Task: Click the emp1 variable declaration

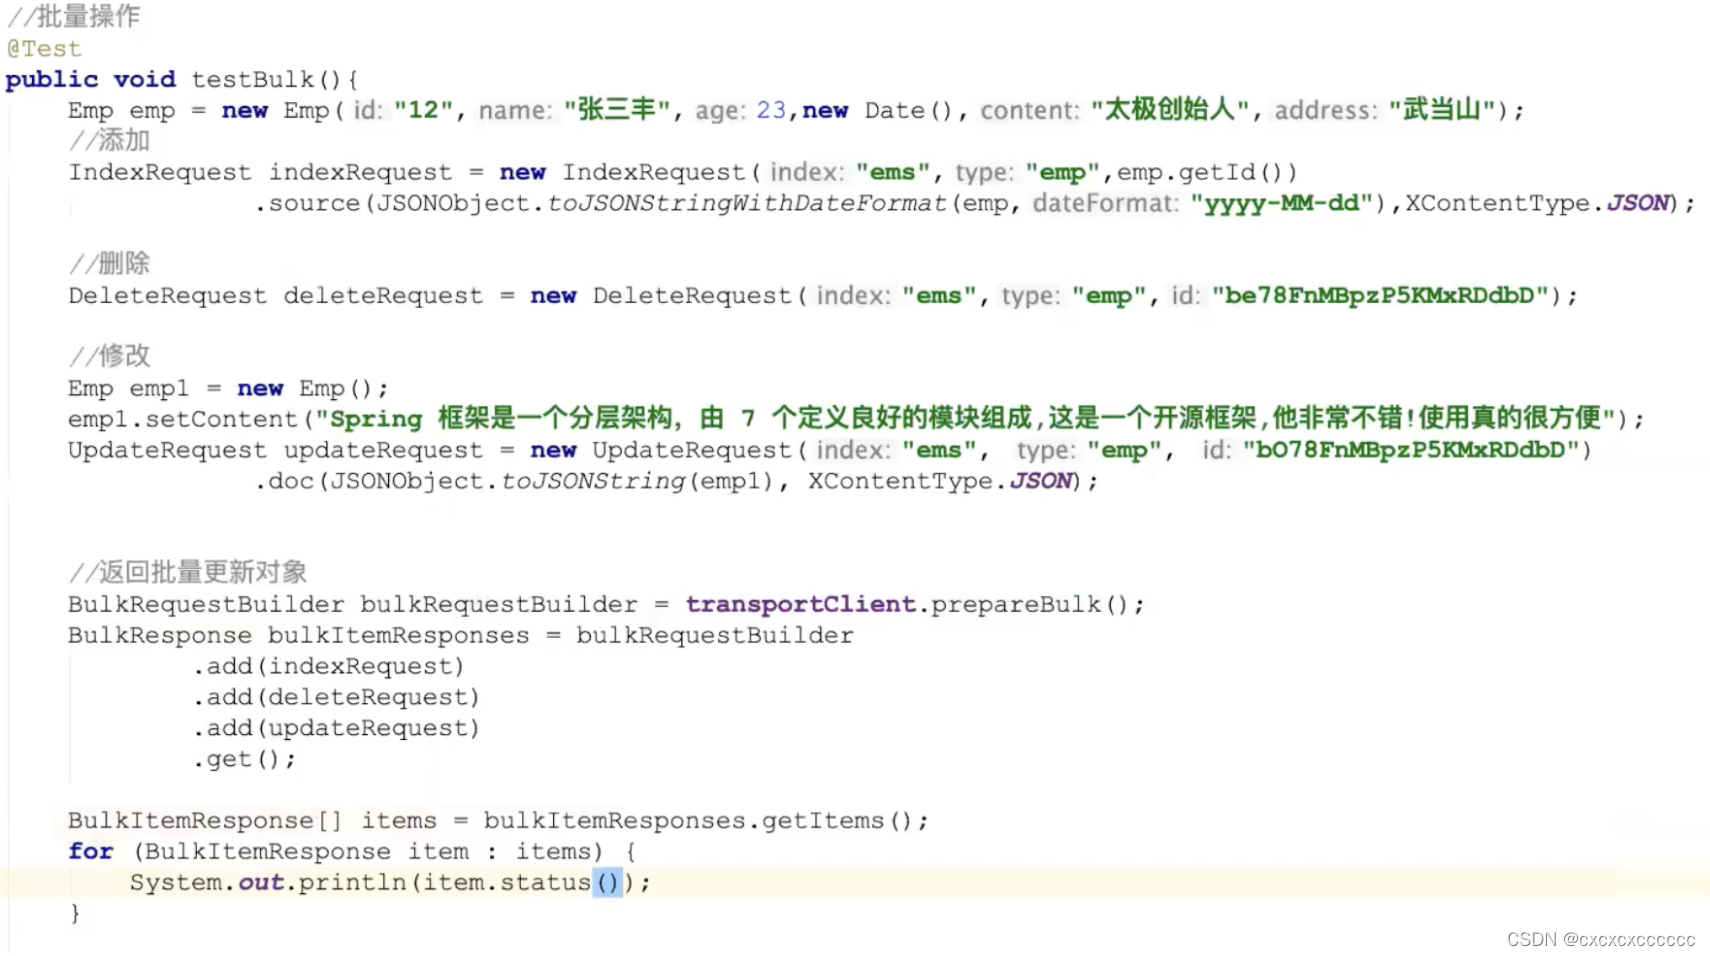Action: click(159, 388)
